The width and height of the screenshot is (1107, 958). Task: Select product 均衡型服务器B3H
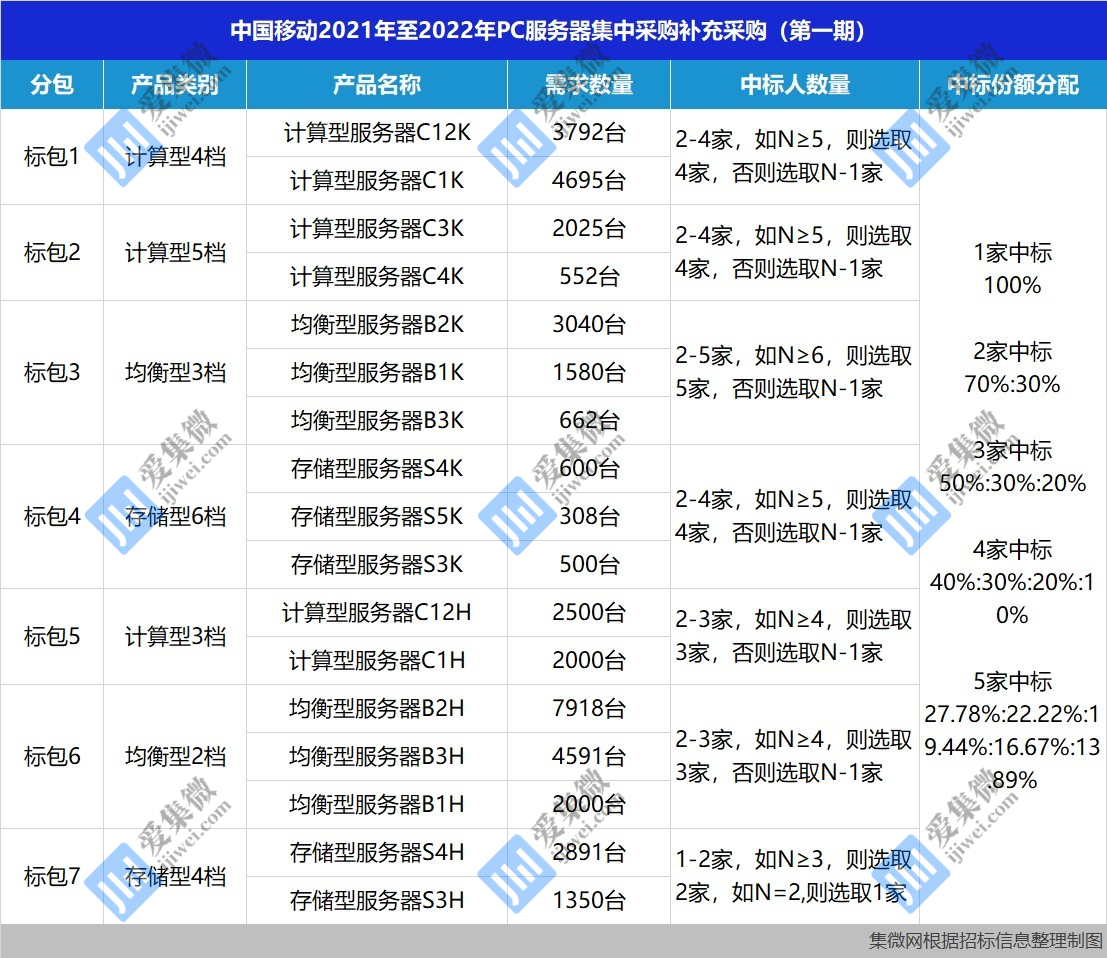pos(377,756)
